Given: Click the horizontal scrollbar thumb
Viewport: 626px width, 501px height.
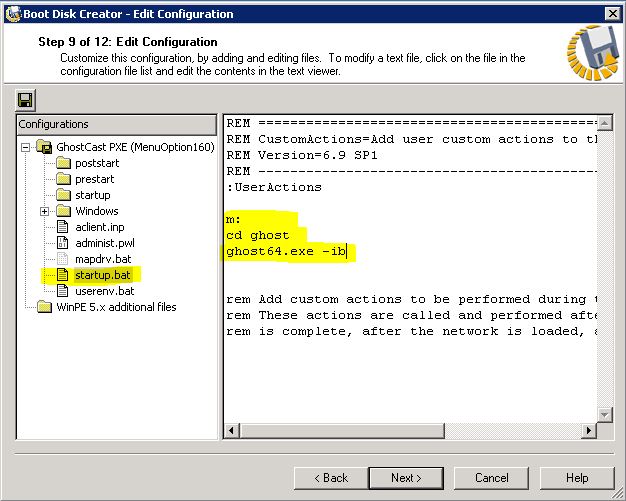Looking at the screenshot, I should point(342,430).
